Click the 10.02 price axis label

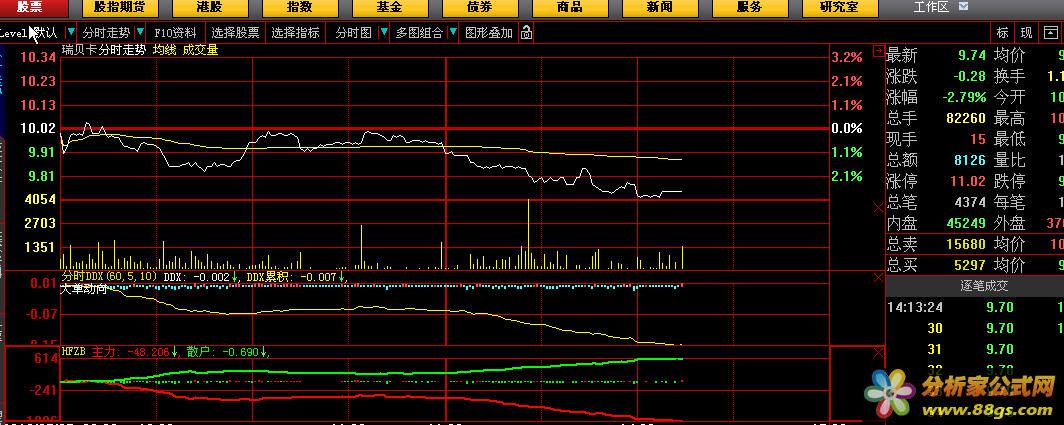37,128
